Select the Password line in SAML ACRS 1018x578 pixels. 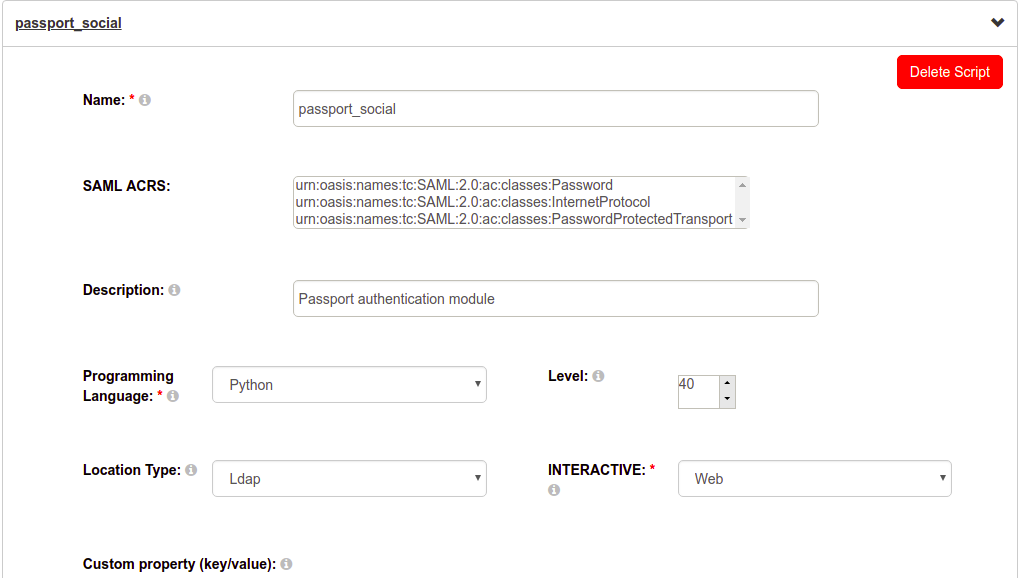coord(453,184)
